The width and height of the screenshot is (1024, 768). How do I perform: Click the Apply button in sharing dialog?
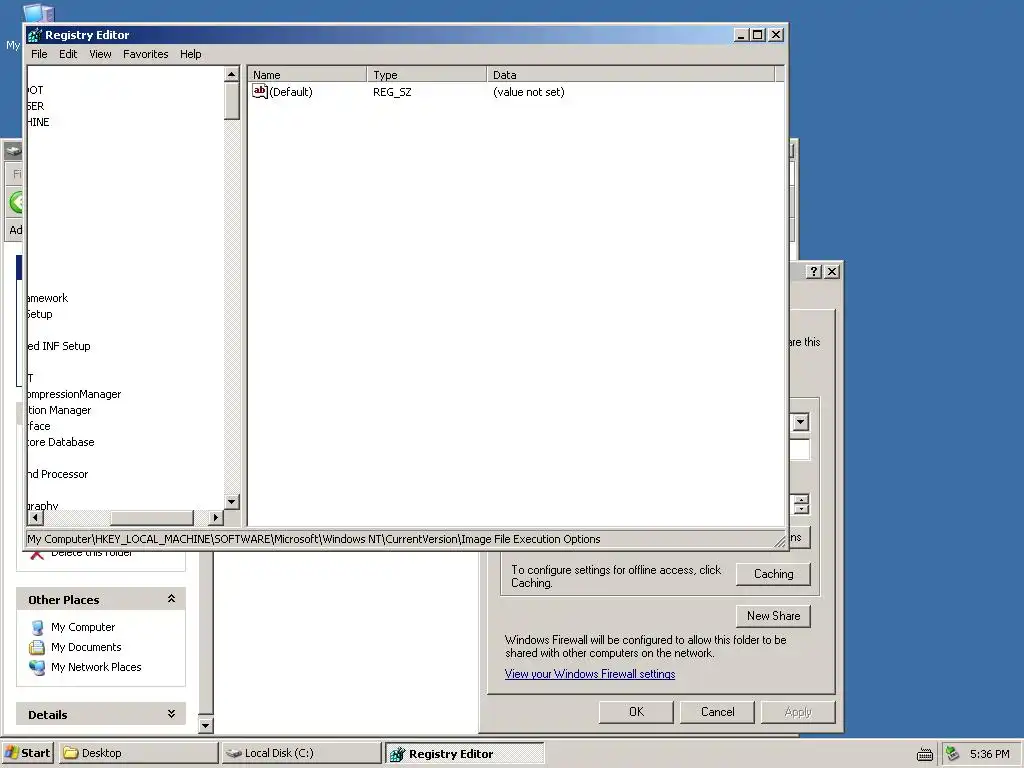[x=798, y=712]
